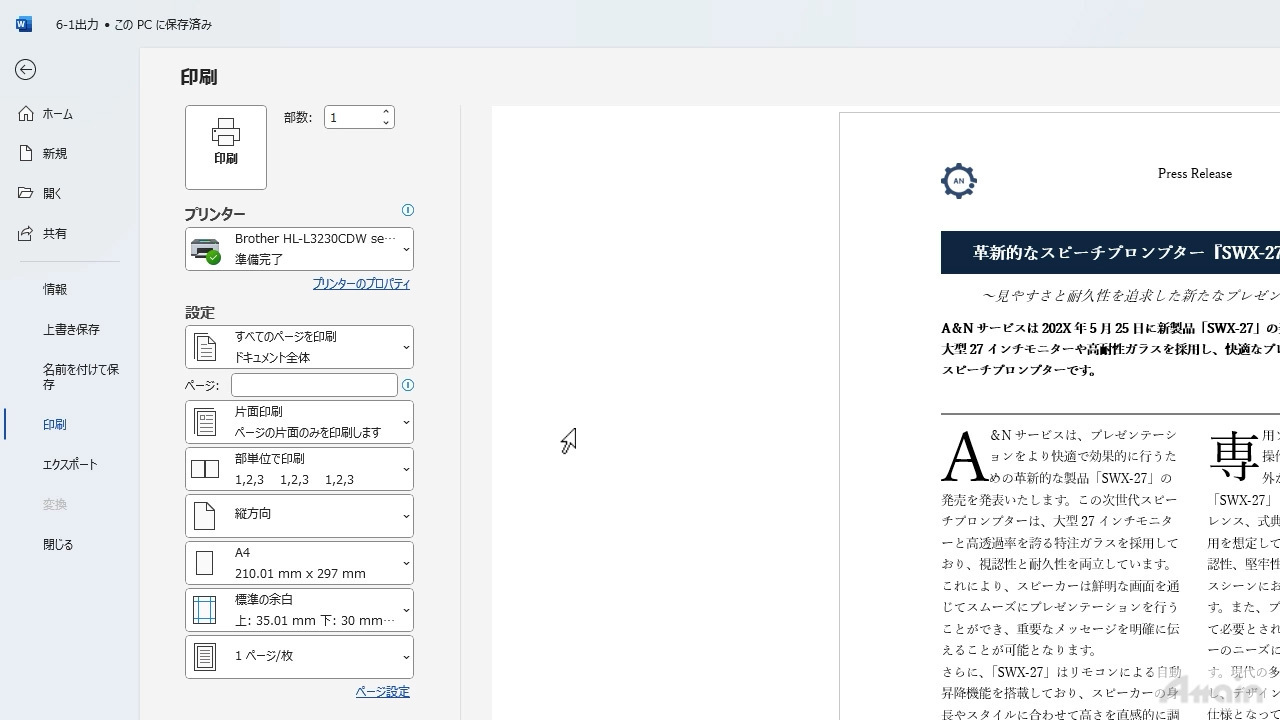The width and height of the screenshot is (1280, 720).
Task: Click the pages per sheet icon
Action: [x=205, y=657]
